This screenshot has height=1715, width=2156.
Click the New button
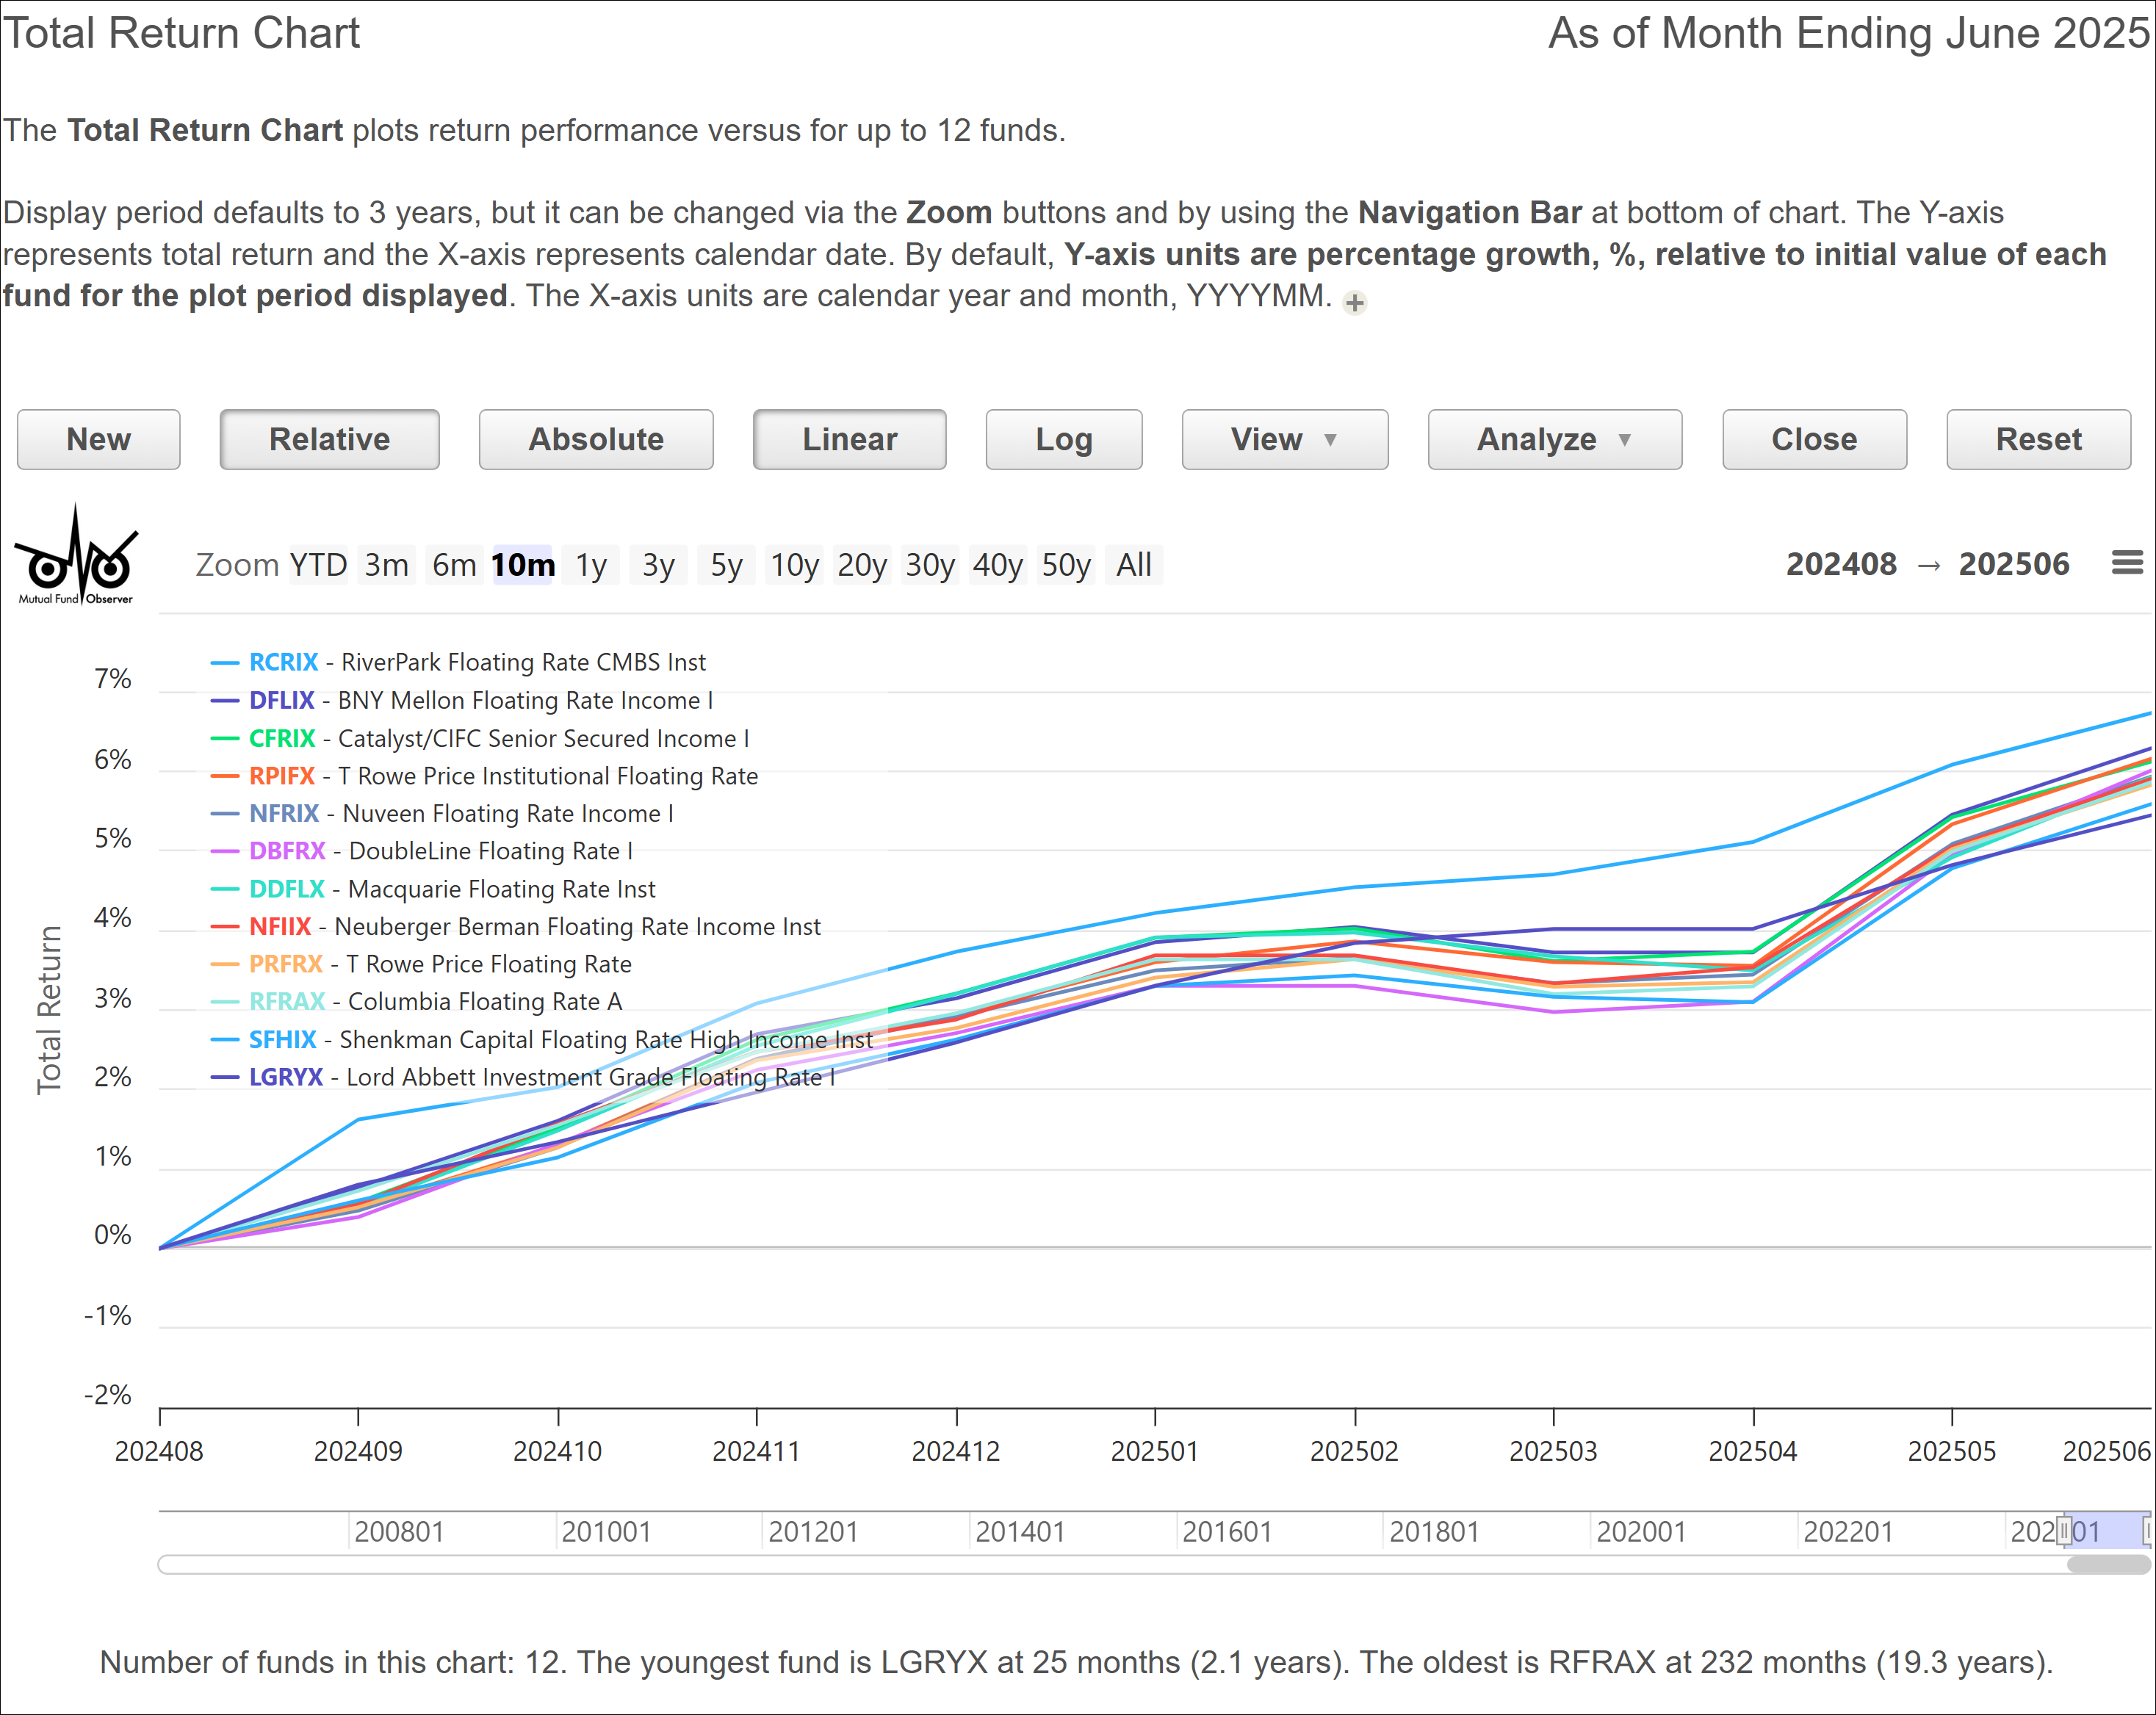click(x=99, y=439)
